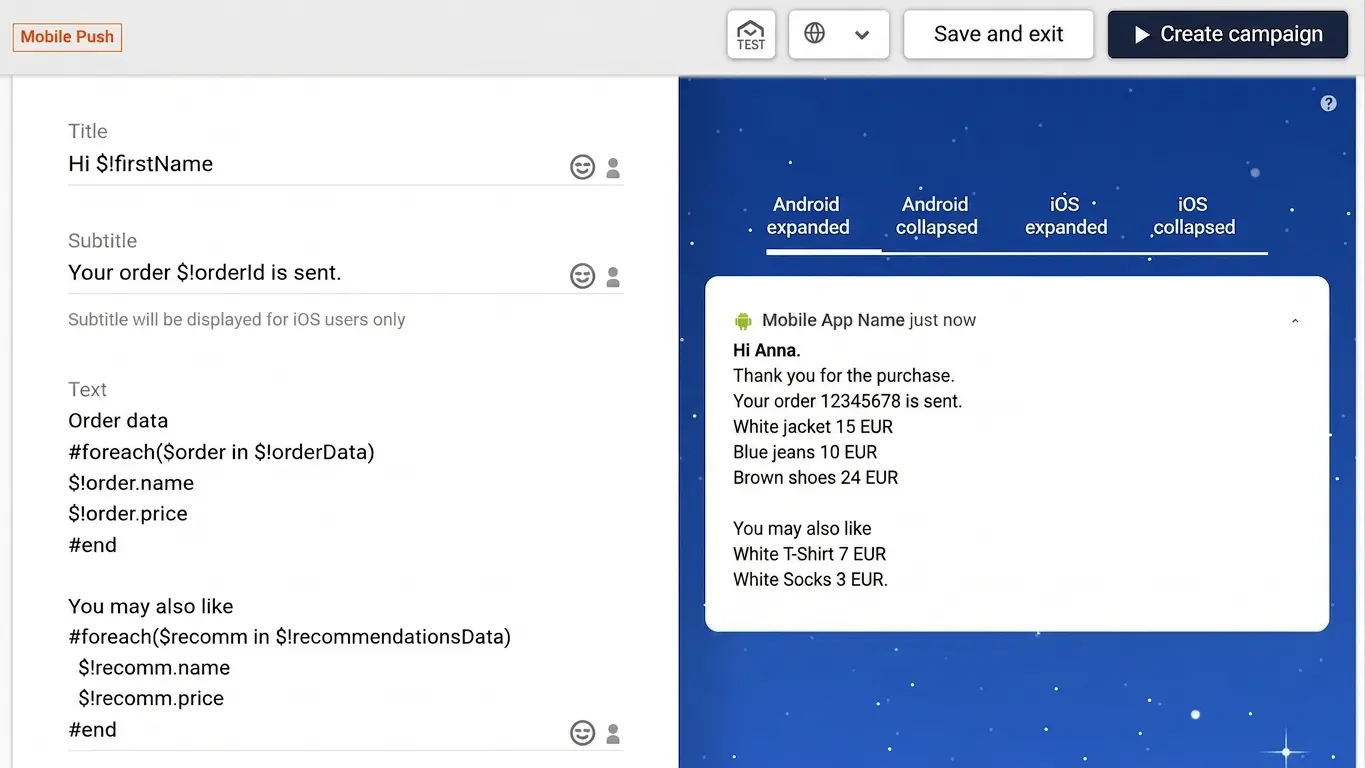Insert emoji into Text field
This screenshot has height=768, width=1365.
point(582,733)
